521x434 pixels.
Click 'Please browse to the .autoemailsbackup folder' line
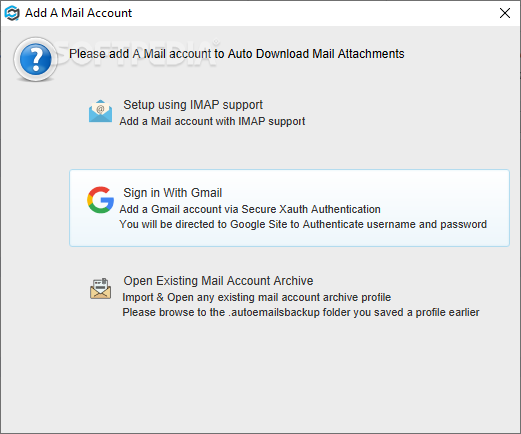(x=301, y=312)
